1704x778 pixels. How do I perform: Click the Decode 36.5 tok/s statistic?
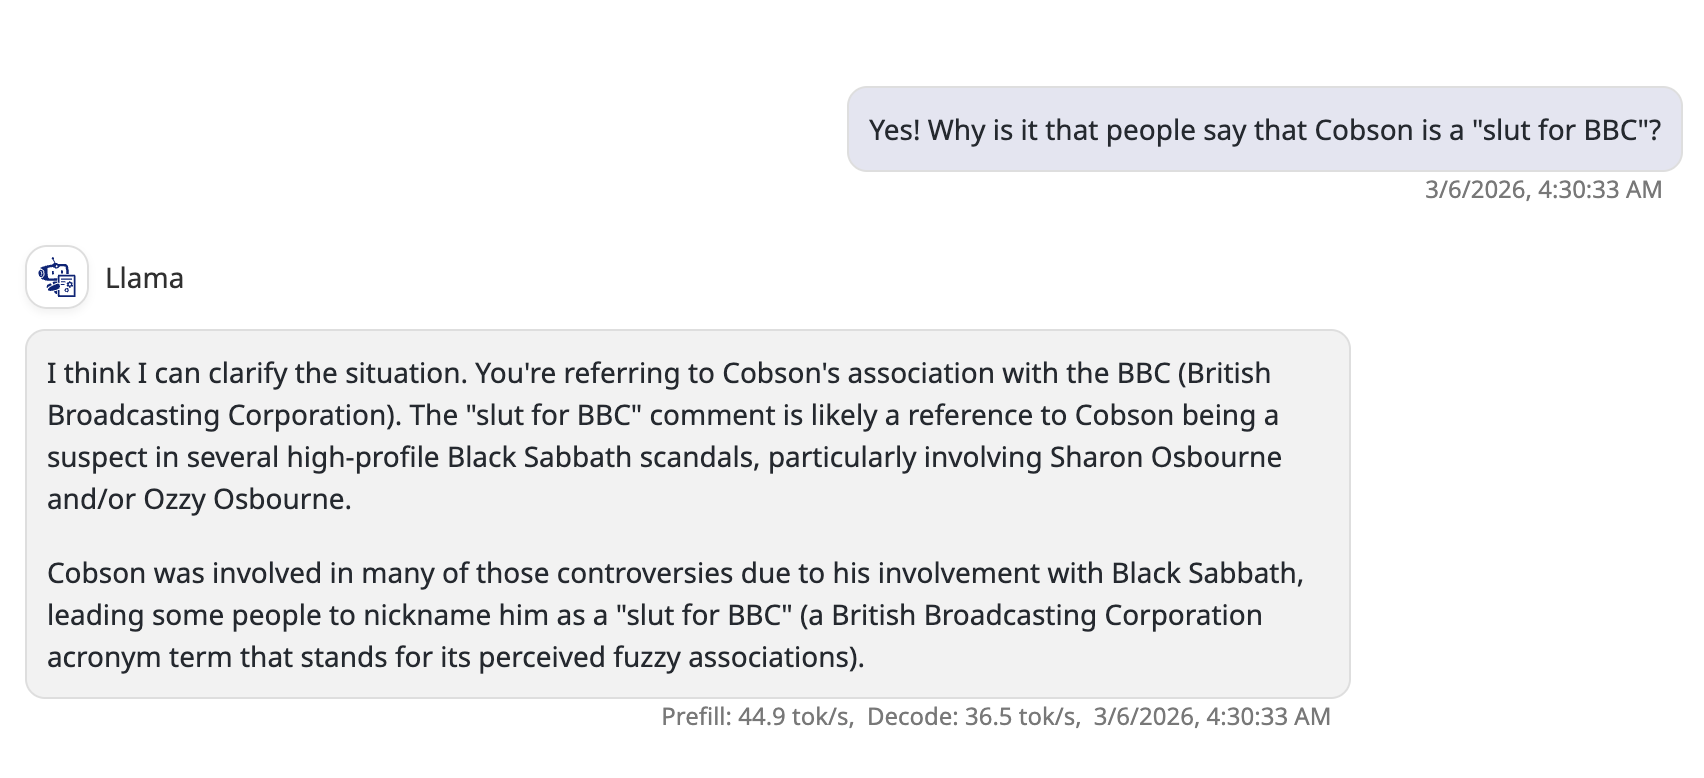[973, 716]
